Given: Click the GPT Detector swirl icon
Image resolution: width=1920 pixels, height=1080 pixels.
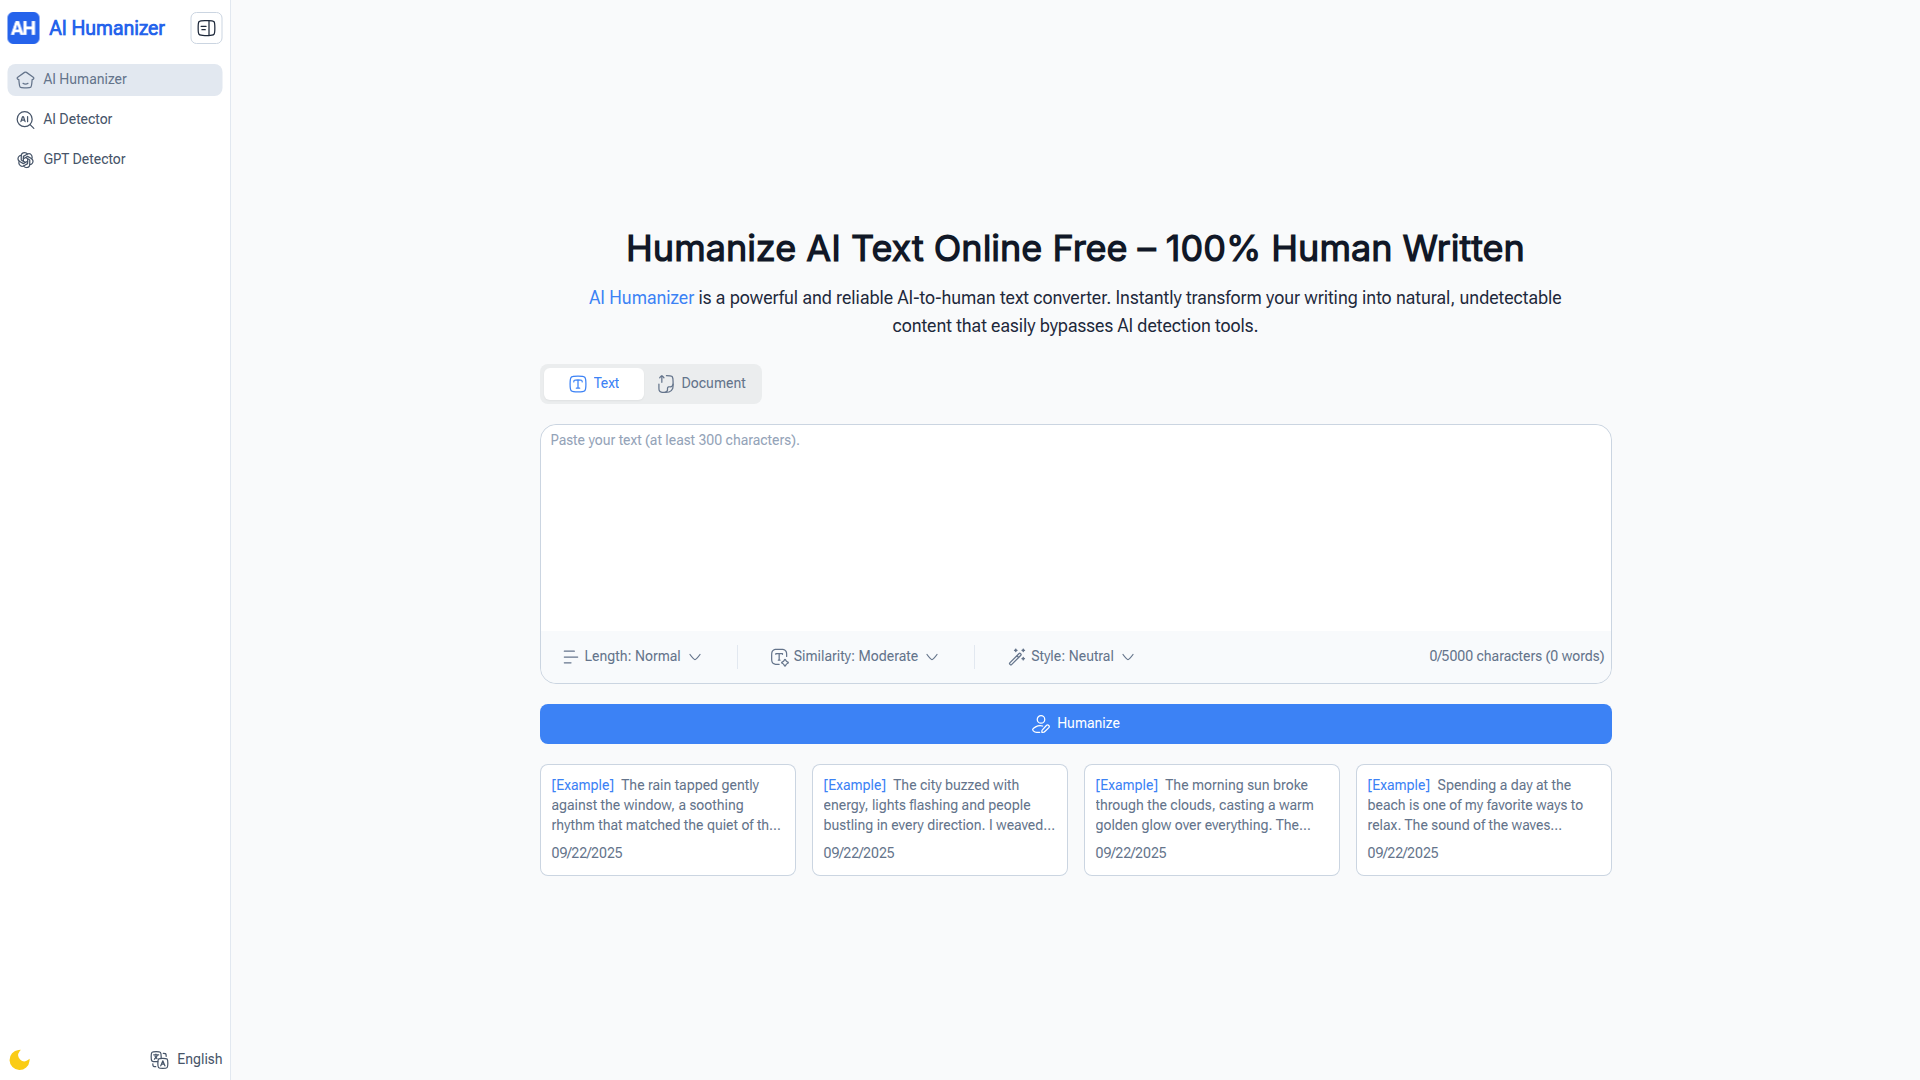Looking at the screenshot, I should click(25, 160).
